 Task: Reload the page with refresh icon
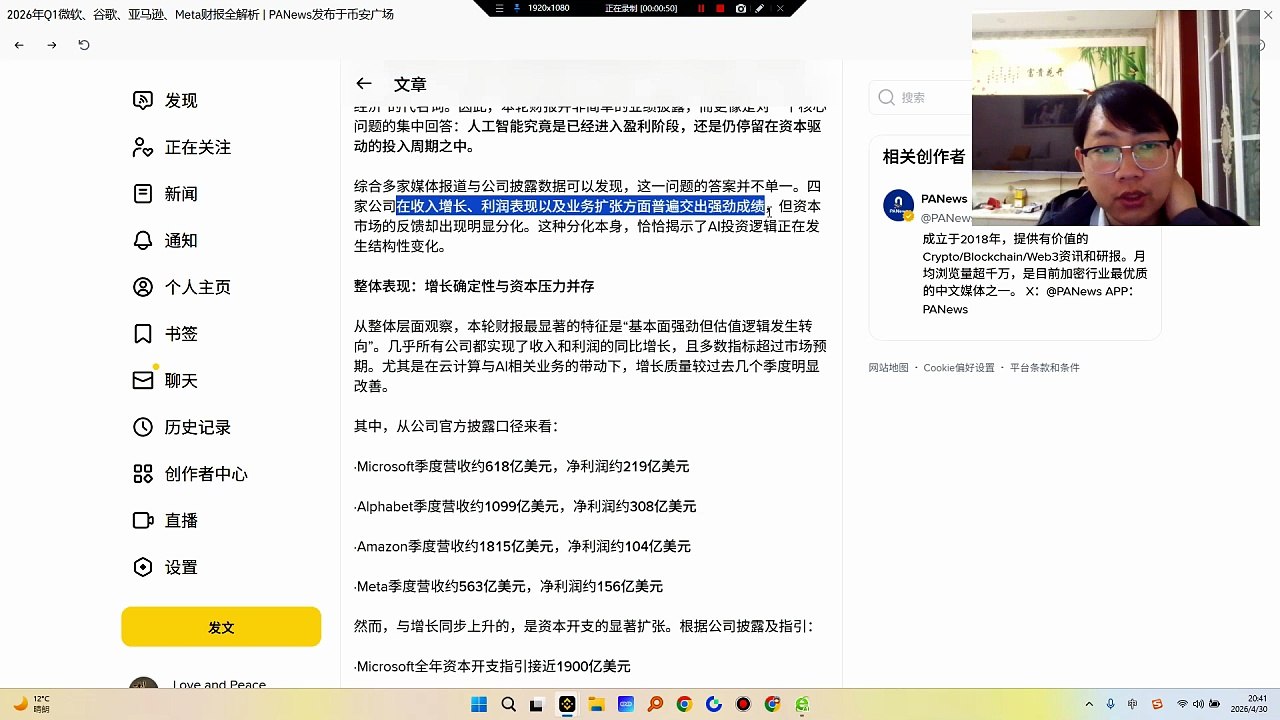(84, 45)
